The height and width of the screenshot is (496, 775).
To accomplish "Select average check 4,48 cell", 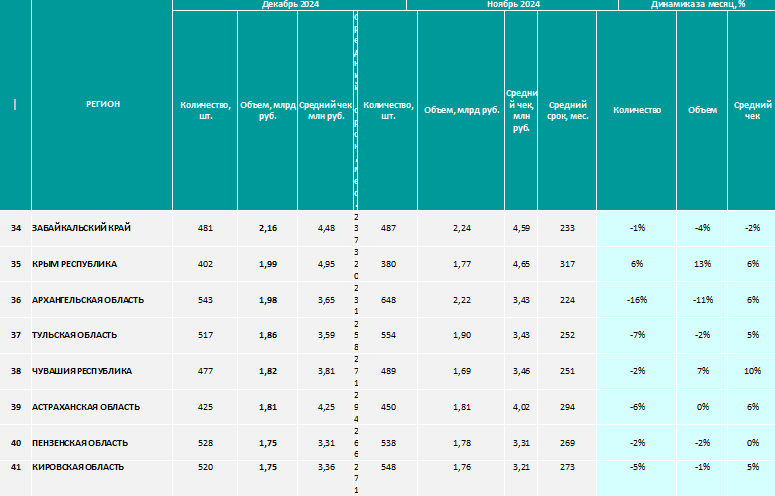I will click(x=326, y=228).
